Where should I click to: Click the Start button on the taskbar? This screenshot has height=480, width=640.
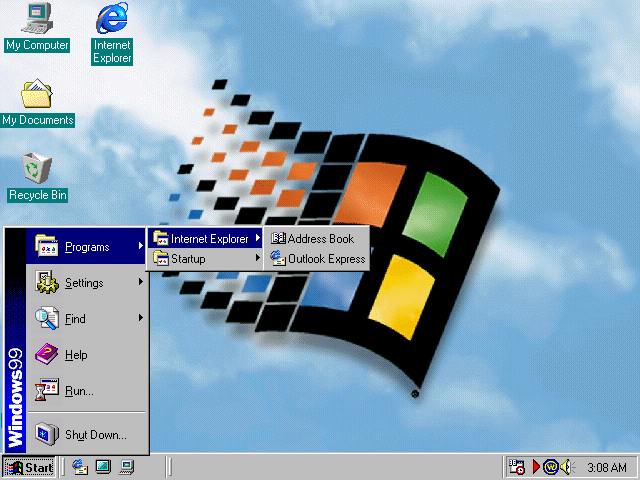(x=29, y=467)
